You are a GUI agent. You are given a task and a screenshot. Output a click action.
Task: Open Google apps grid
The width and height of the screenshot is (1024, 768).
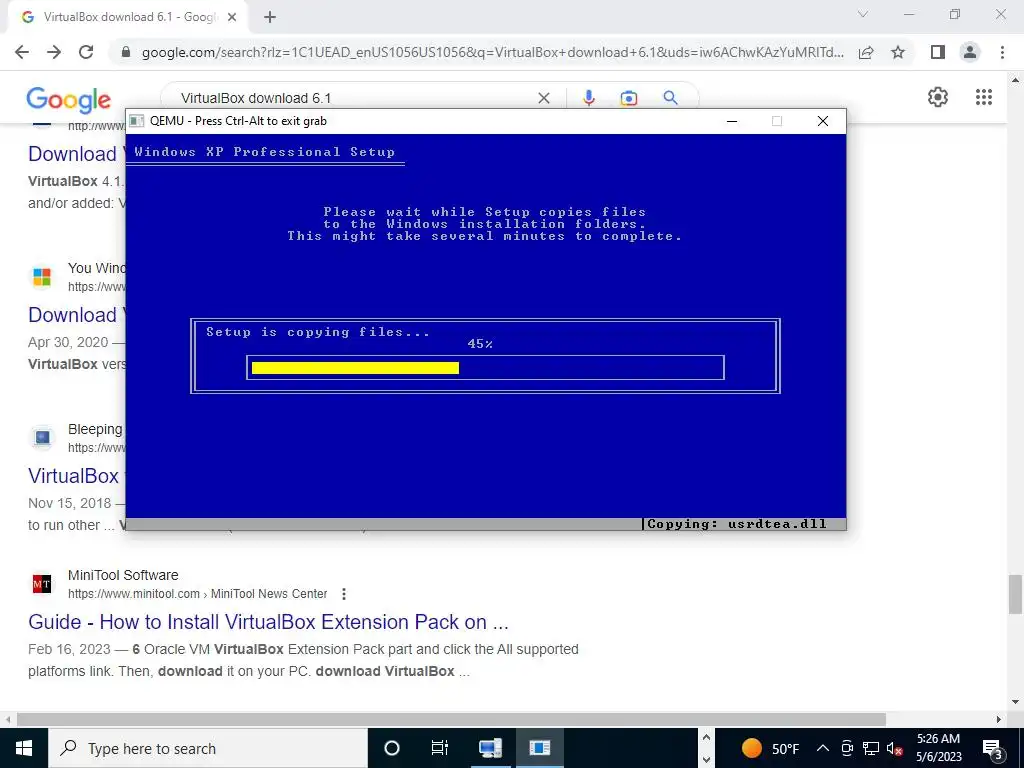point(984,97)
